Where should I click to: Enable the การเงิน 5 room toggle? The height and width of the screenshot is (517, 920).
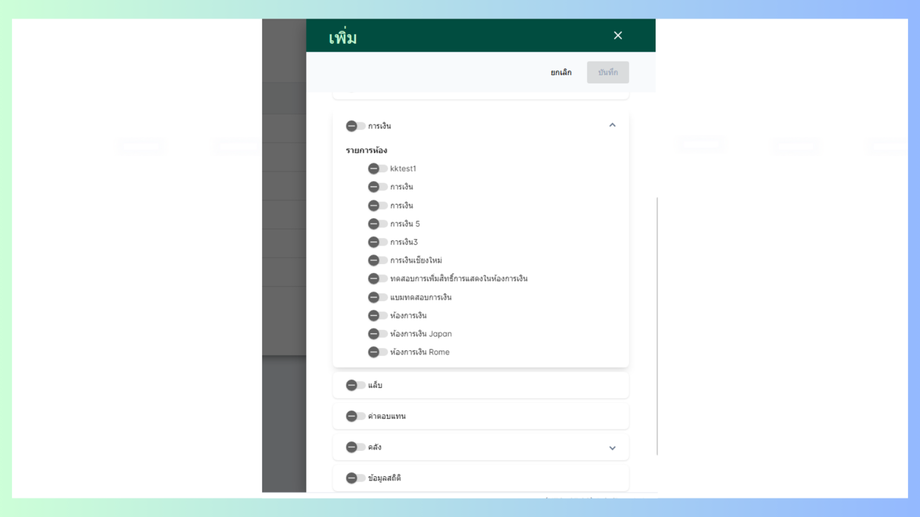377,224
